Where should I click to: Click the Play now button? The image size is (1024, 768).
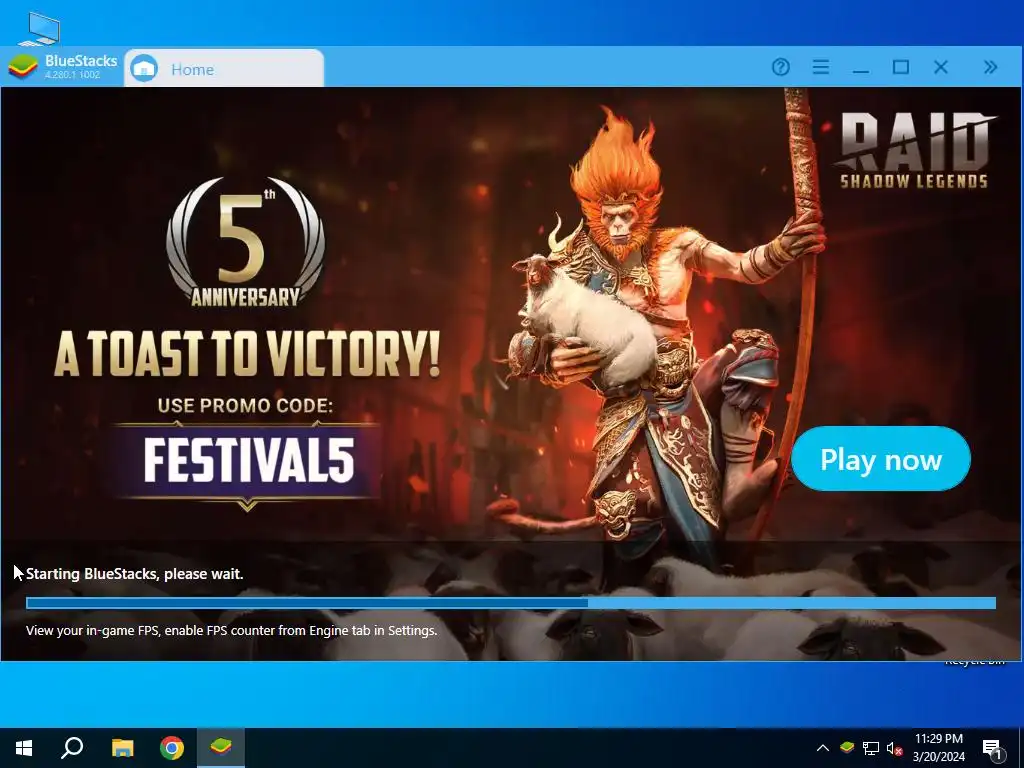click(x=880, y=458)
